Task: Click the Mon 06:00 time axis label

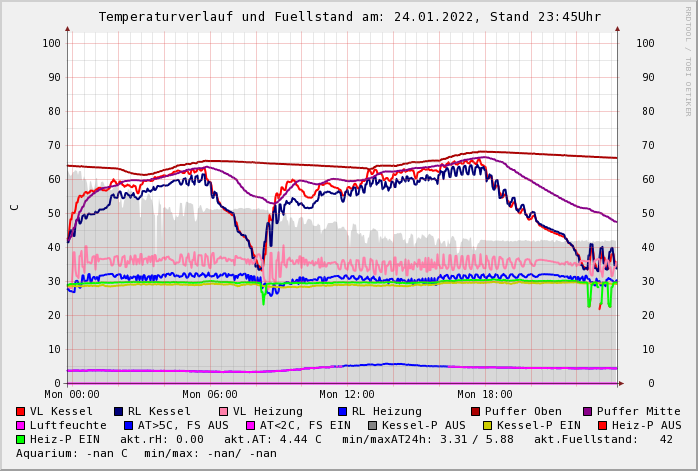Action: point(210,395)
